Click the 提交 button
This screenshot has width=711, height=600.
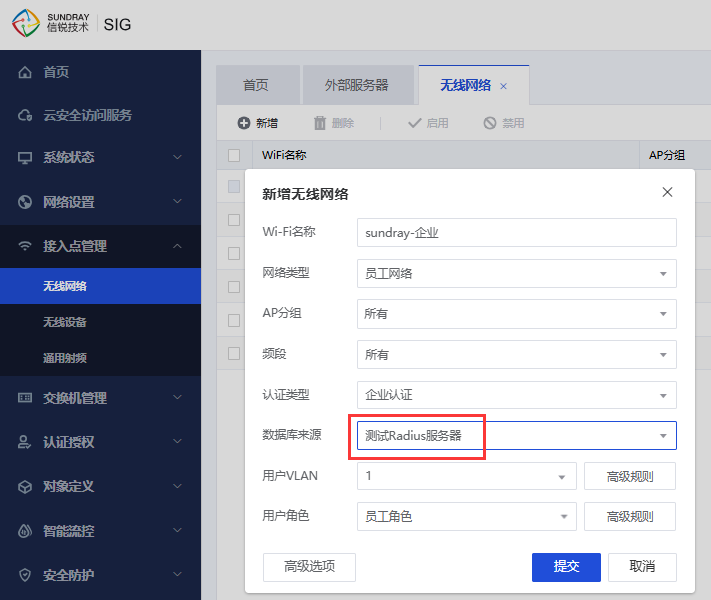click(566, 567)
